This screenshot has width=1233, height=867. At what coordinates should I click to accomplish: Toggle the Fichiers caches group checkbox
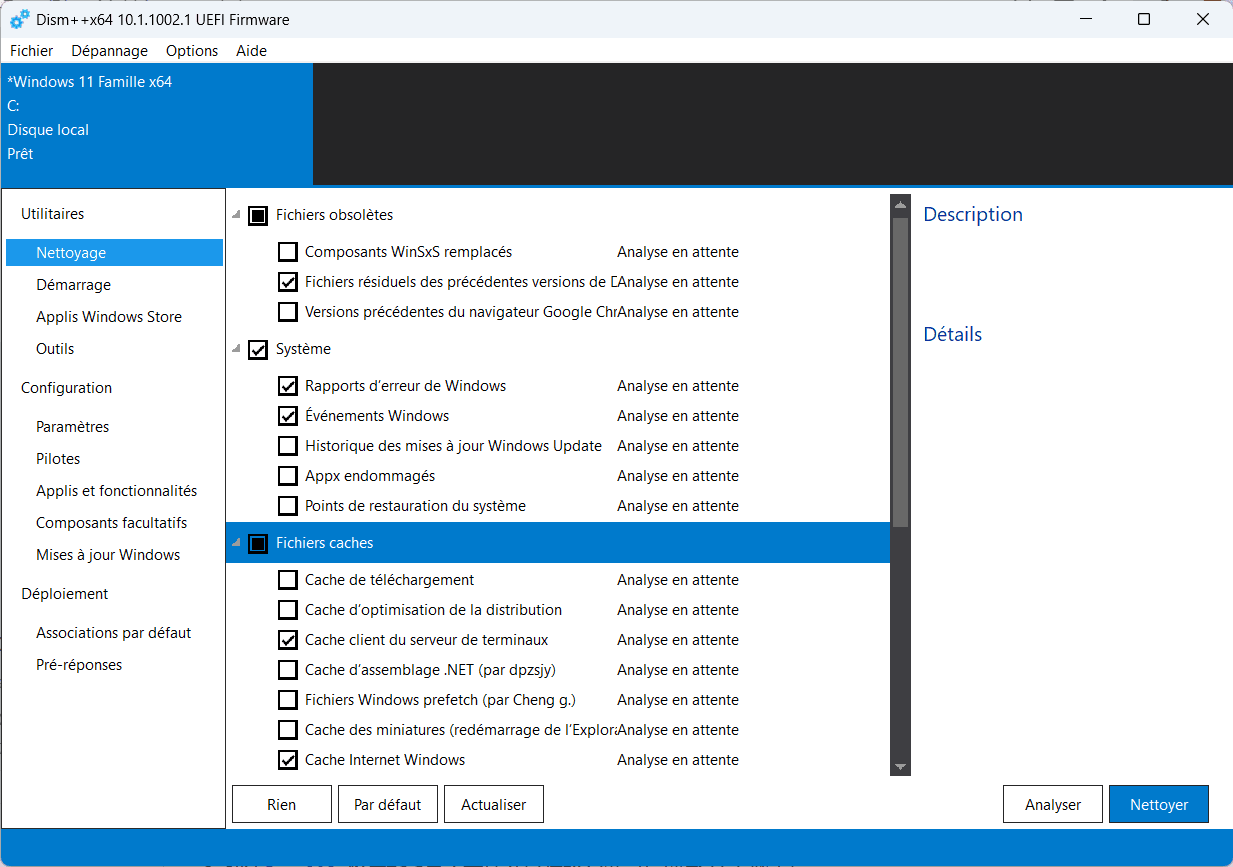coord(258,543)
